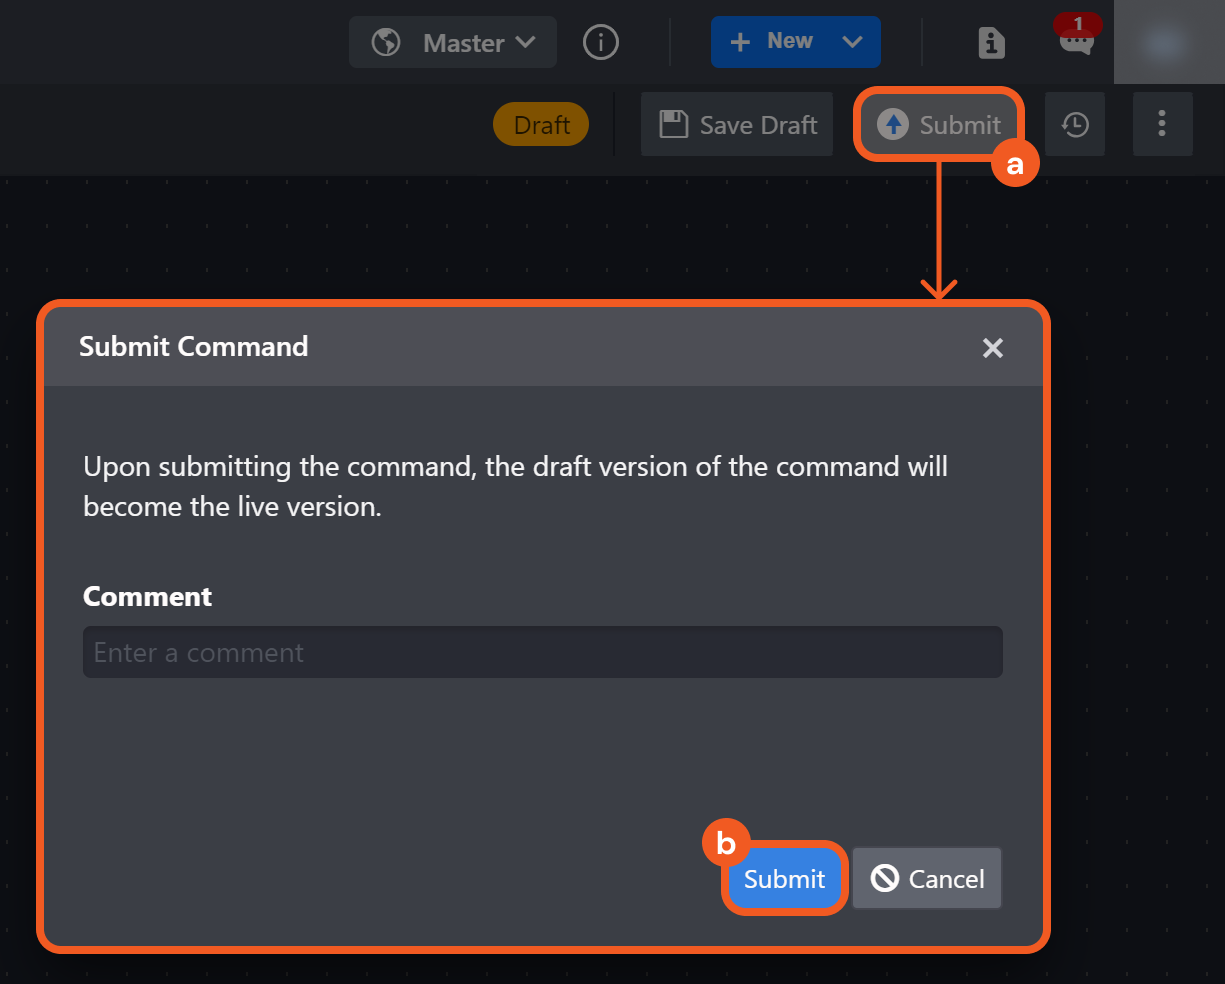Screen dimensions: 1225x984
Task: Click the upload arrow icon on toolbar Submit
Action: click(893, 125)
